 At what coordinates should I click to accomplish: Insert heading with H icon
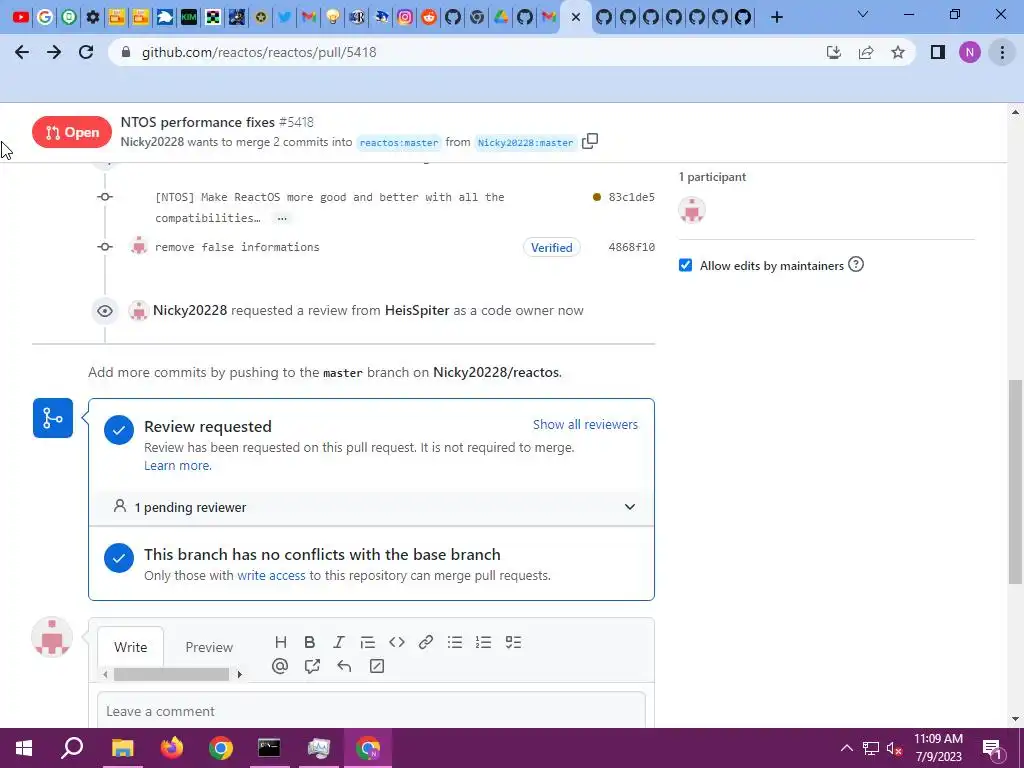coord(281,642)
